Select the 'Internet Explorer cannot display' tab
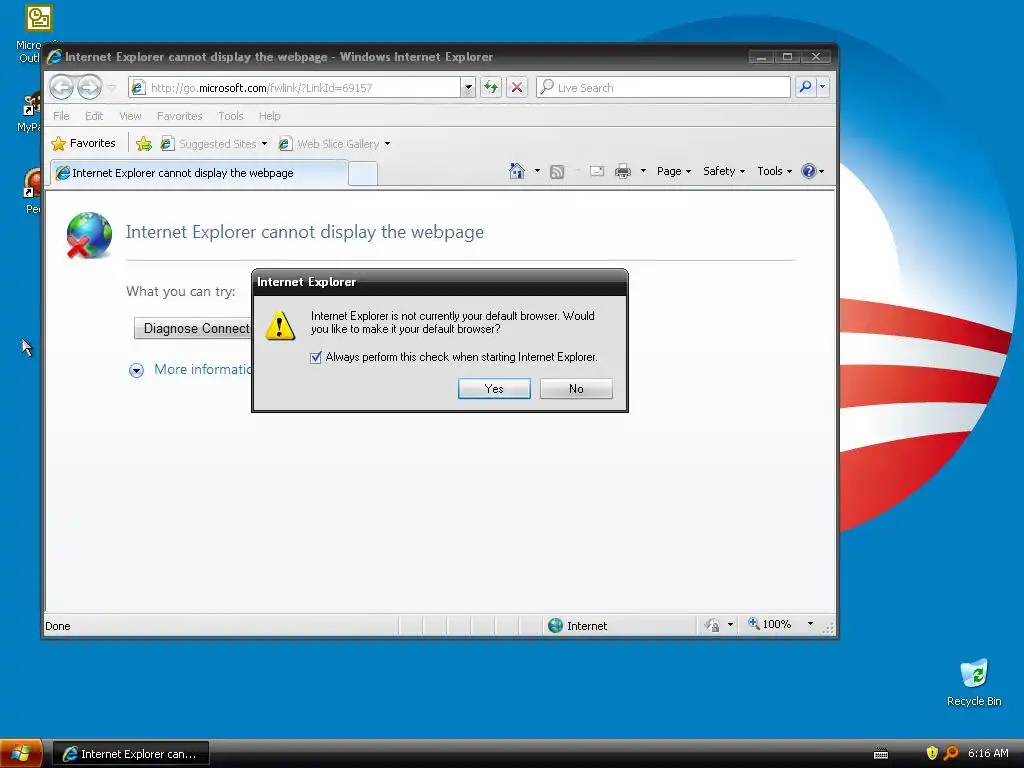 click(199, 173)
